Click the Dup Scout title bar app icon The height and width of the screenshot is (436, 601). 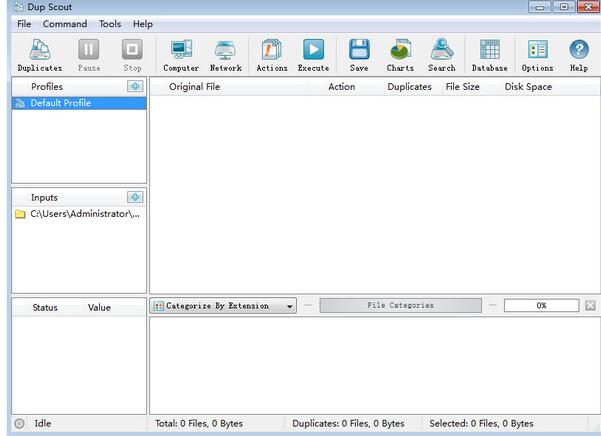click(x=18, y=7)
